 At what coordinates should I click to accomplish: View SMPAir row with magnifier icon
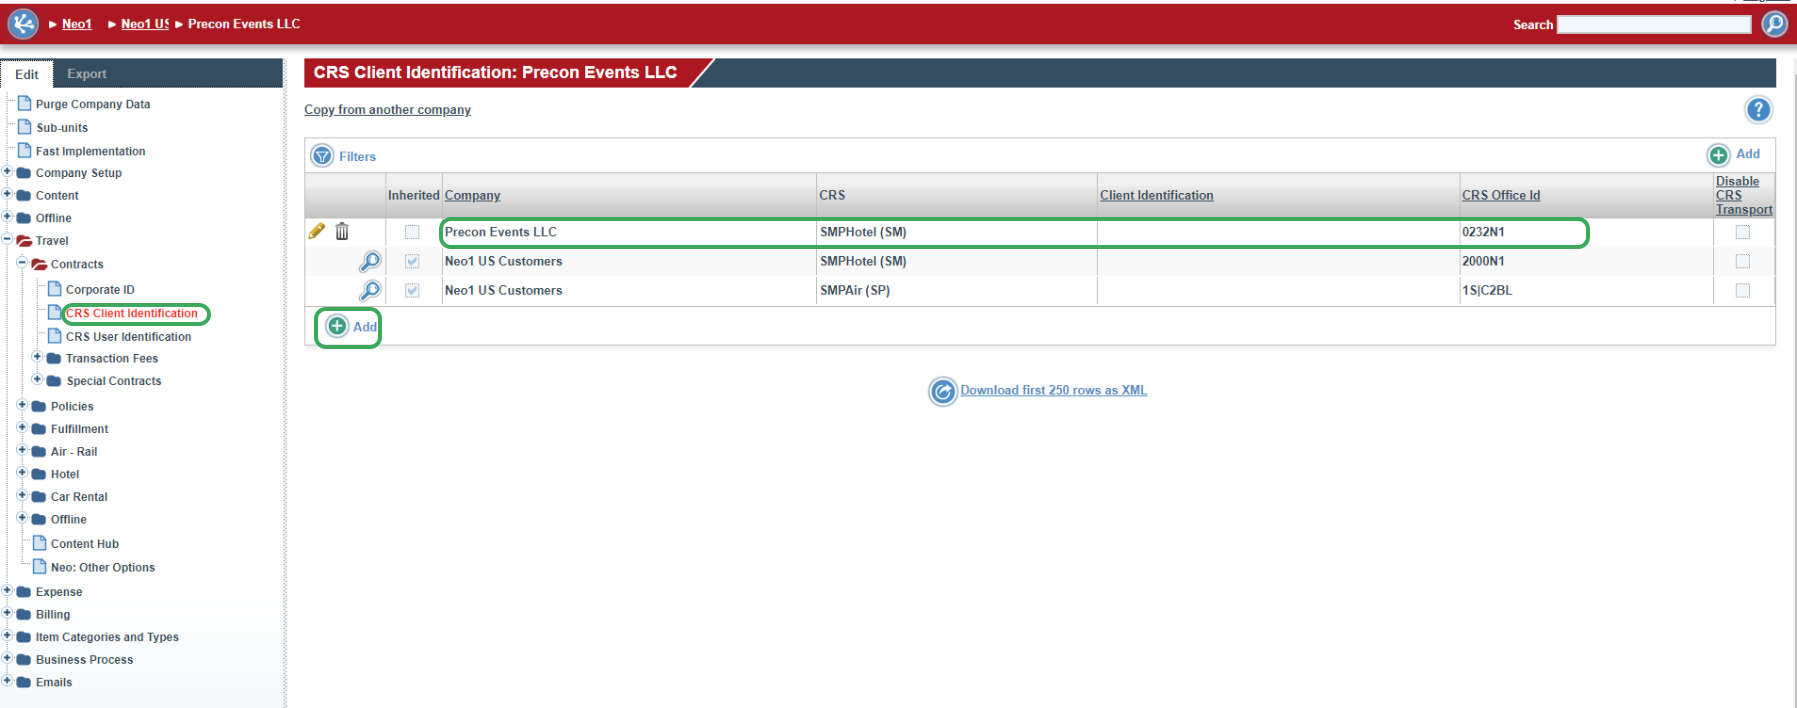tap(370, 290)
